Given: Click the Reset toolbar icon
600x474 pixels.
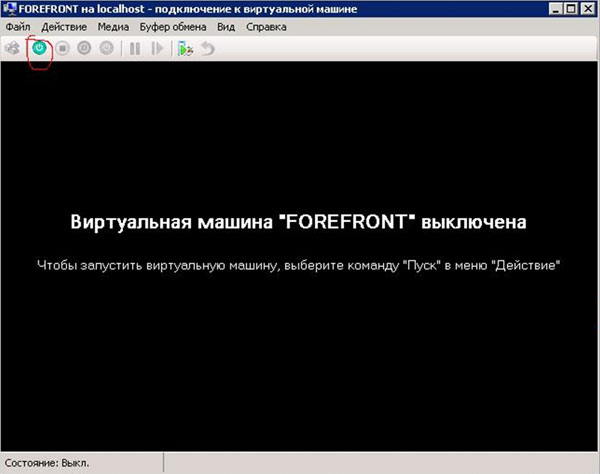Looking at the screenshot, I should pyautogui.click(x=156, y=48).
